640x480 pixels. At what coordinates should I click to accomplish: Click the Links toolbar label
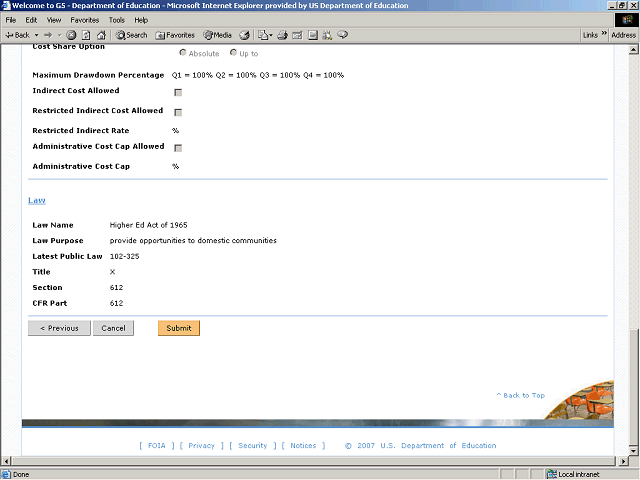point(590,35)
